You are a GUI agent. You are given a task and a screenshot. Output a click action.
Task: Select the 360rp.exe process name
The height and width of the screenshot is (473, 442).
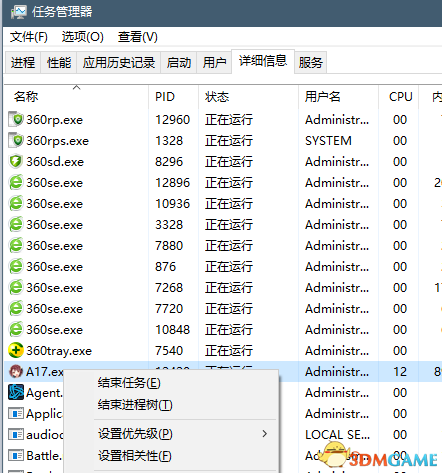pyautogui.click(x=55, y=120)
